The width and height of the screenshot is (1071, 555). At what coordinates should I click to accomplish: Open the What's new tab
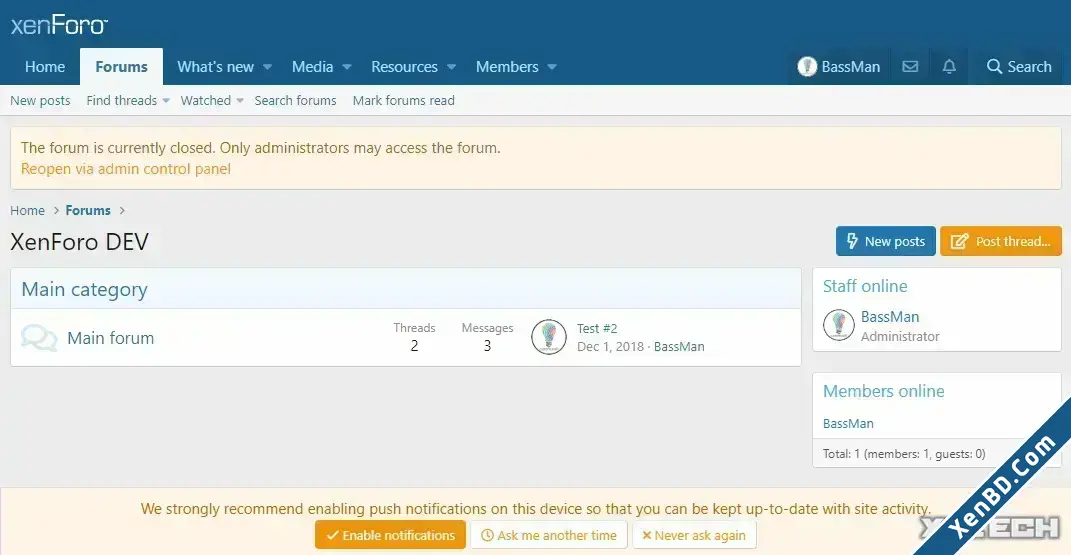pyautogui.click(x=215, y=67)
